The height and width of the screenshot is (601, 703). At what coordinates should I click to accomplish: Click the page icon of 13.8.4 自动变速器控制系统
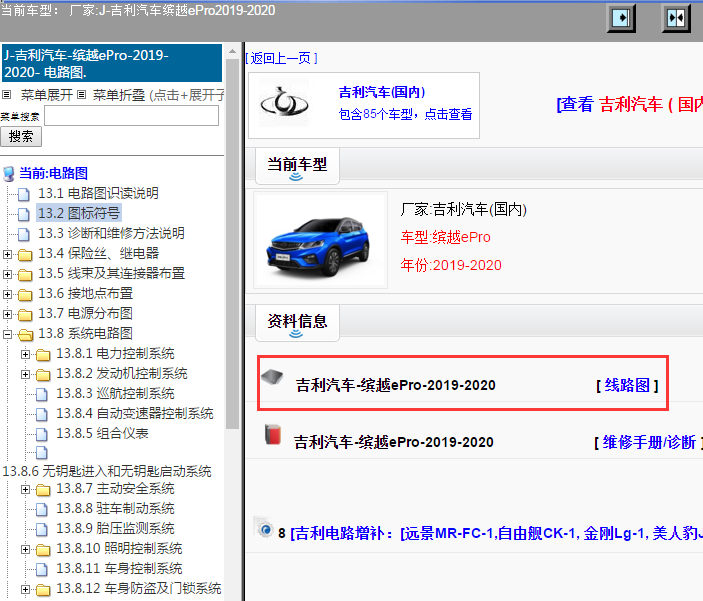42,414
